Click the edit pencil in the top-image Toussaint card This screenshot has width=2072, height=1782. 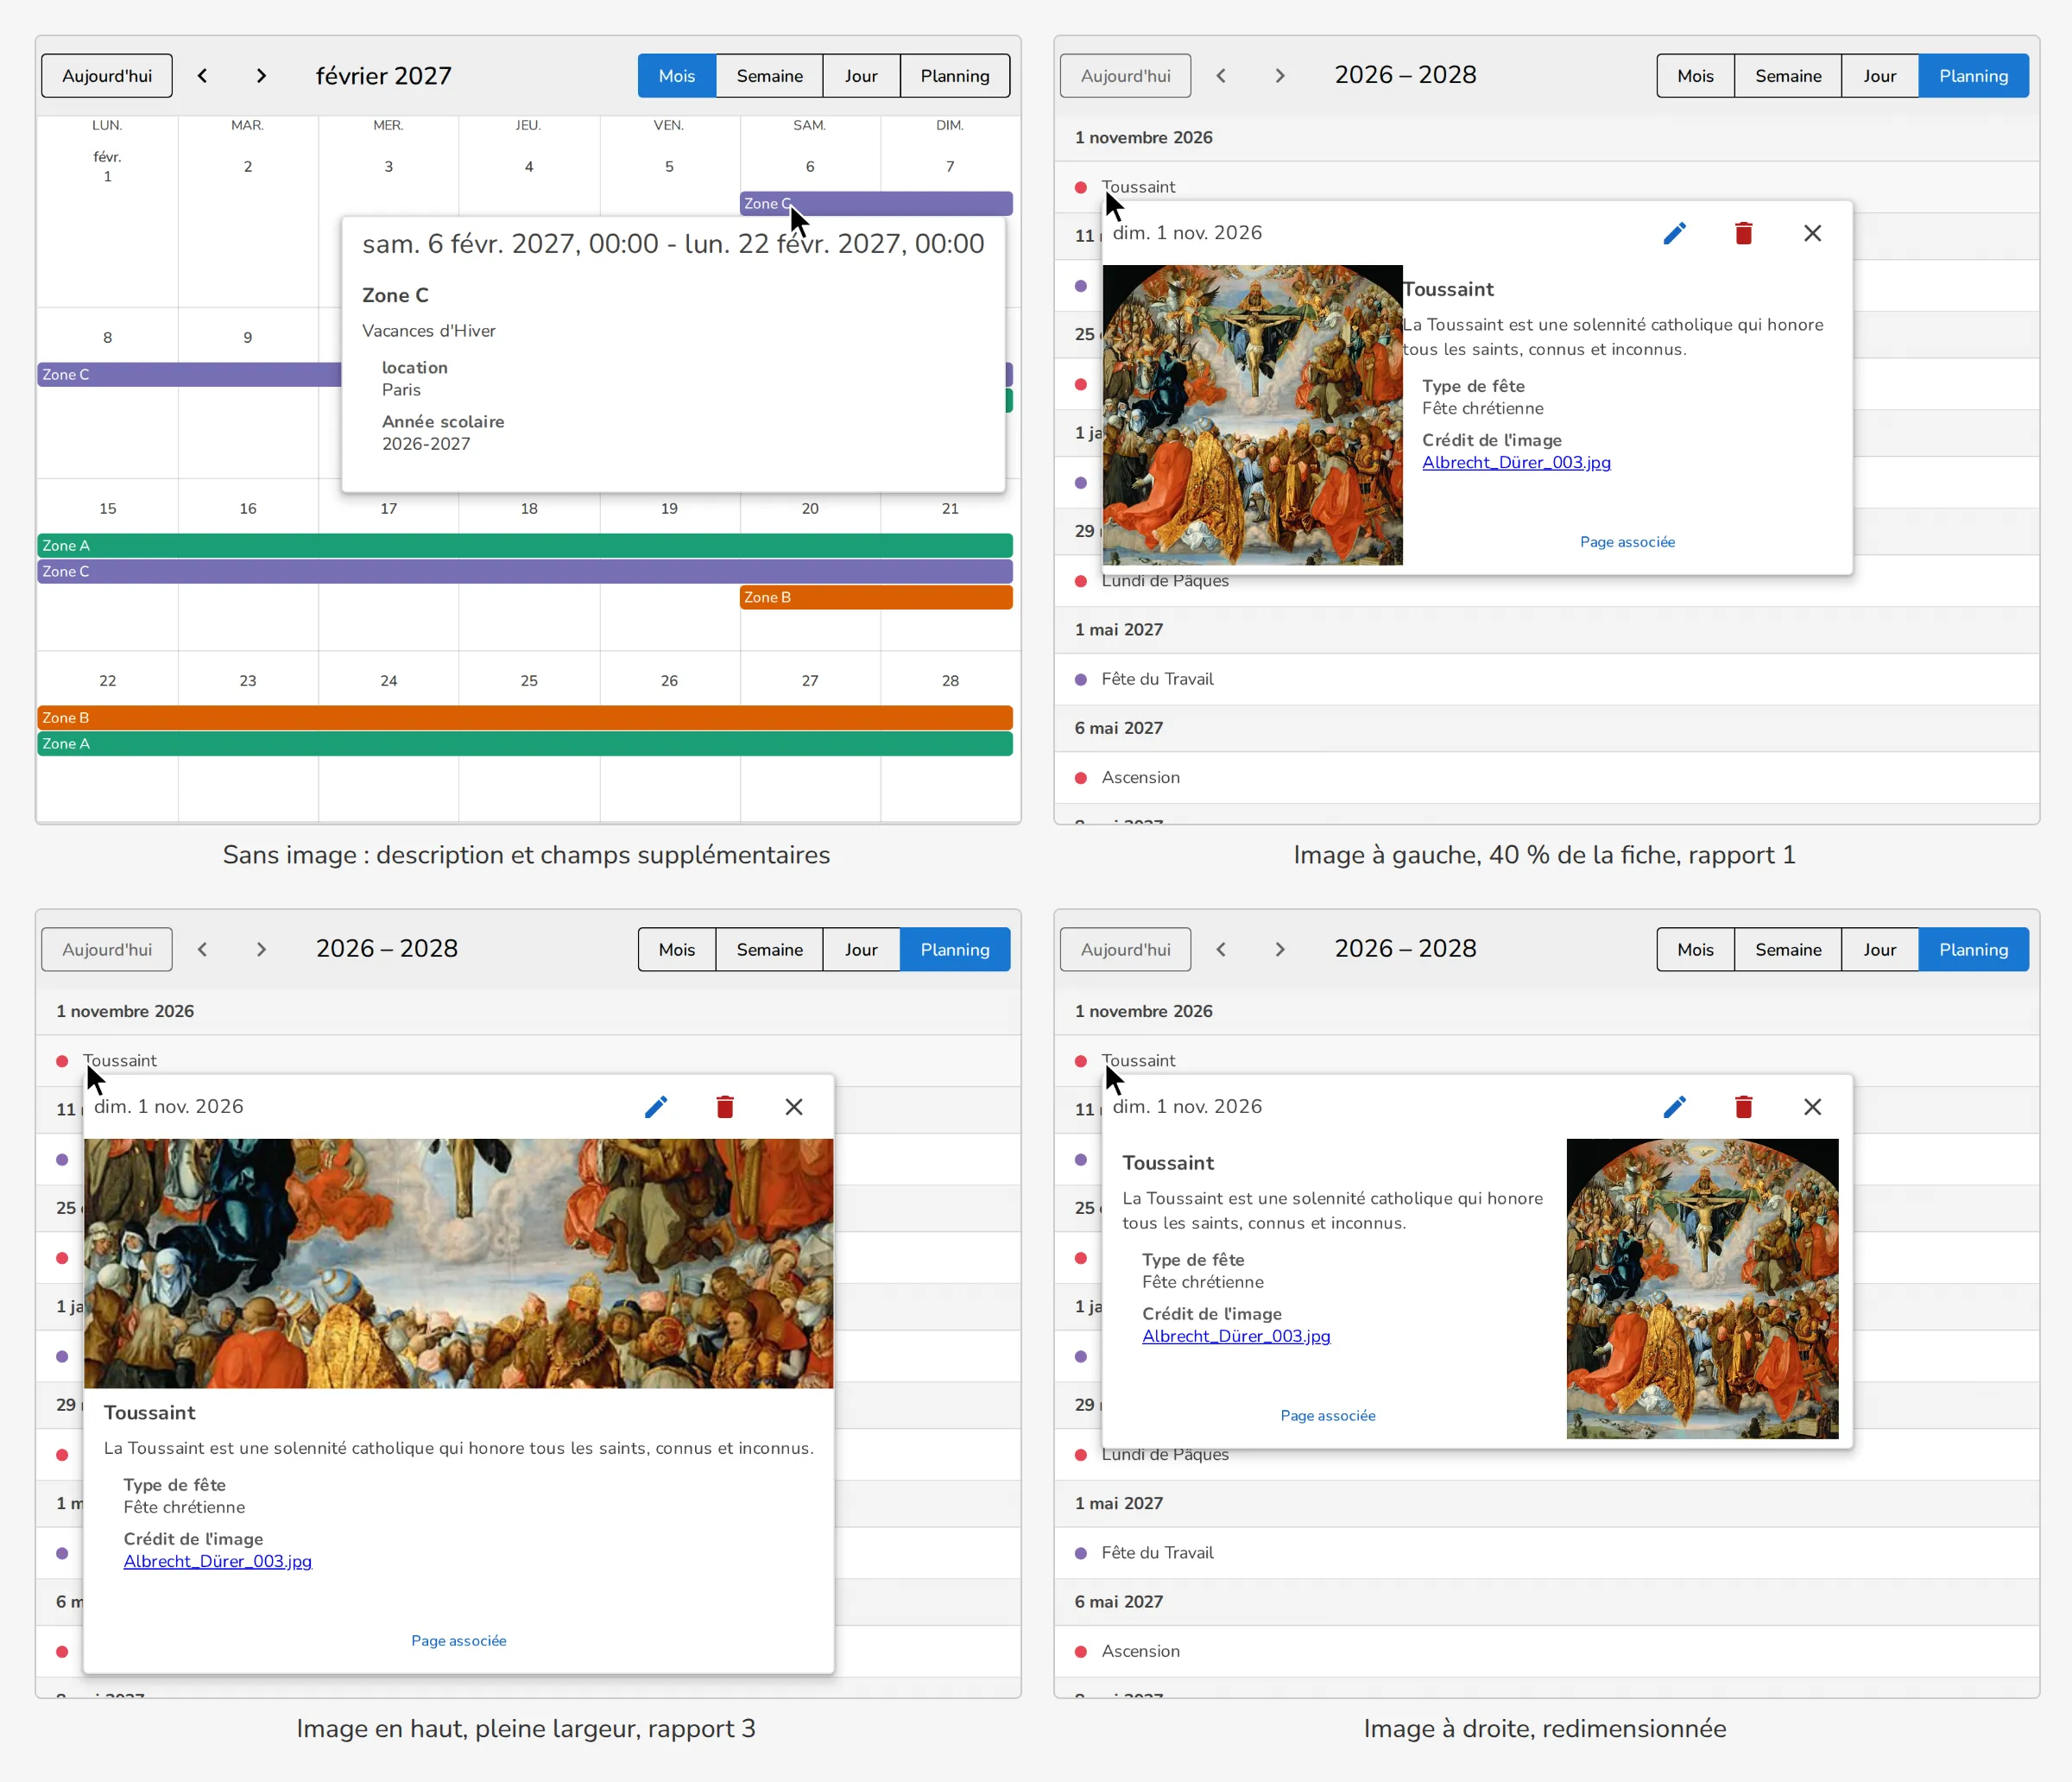655,1107
